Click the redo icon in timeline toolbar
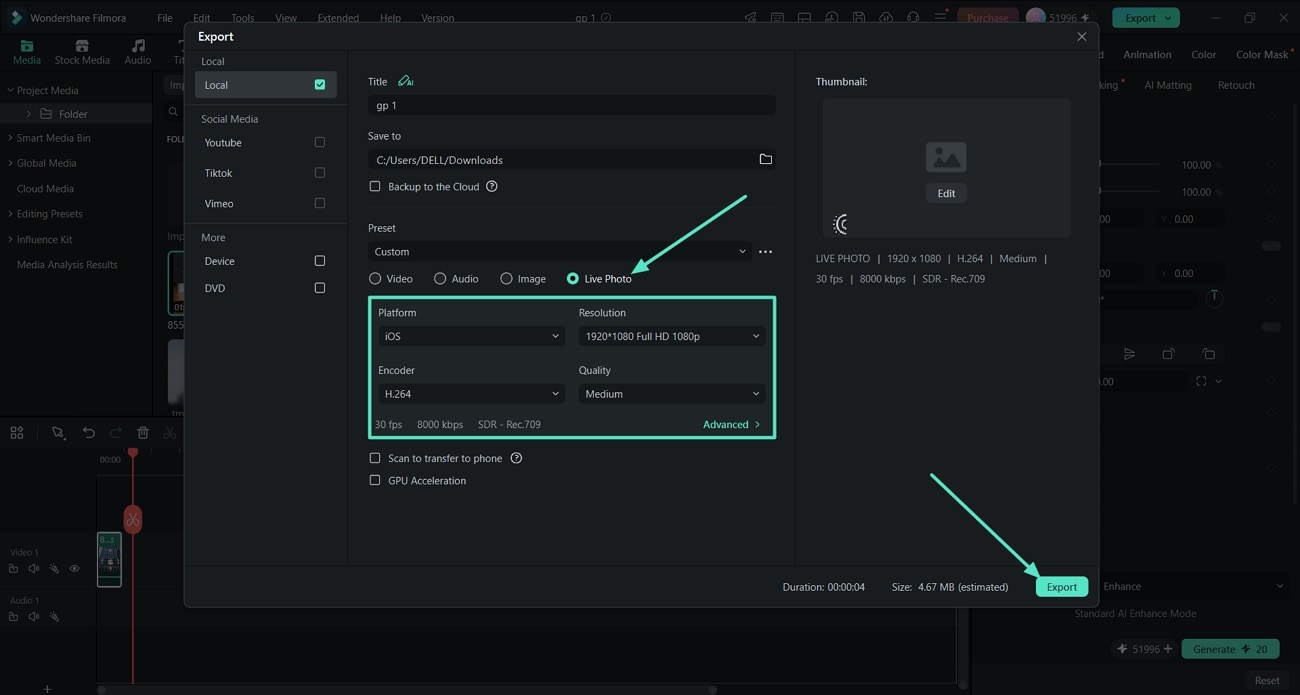 [115, 432]
